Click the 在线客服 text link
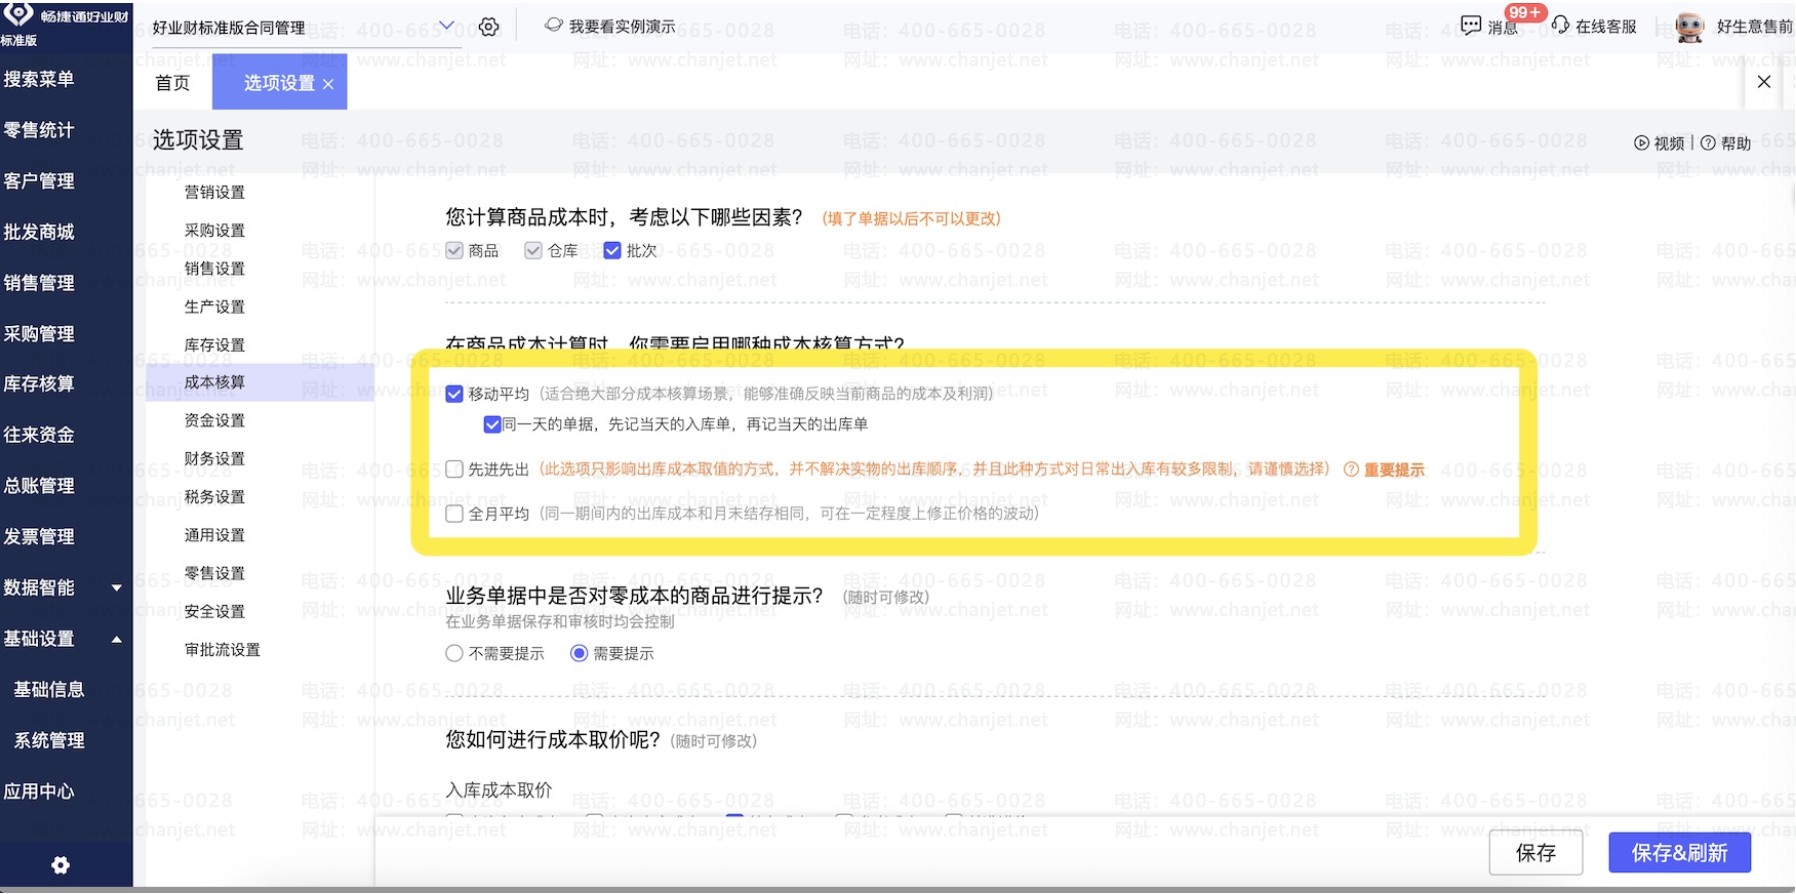Screen dimensions: 1796x894 (x=1606, y=27)
